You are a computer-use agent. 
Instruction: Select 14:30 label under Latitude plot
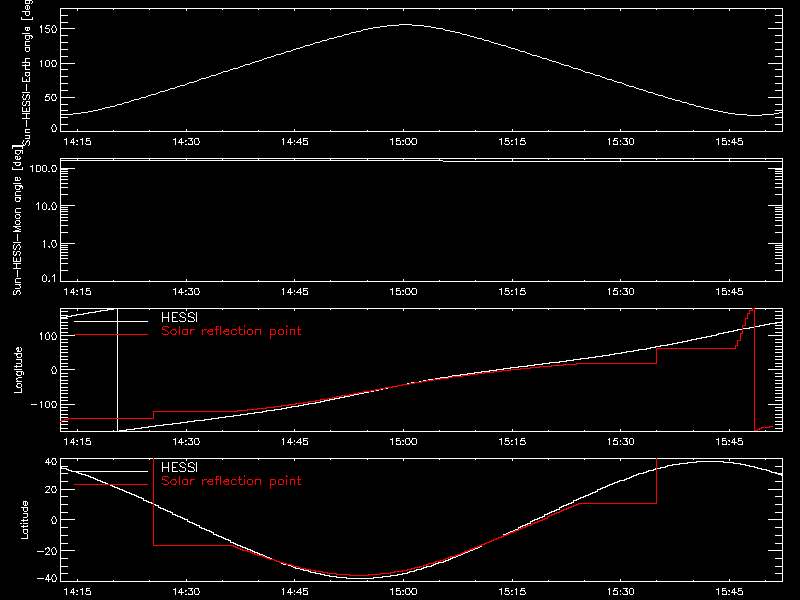186,592
